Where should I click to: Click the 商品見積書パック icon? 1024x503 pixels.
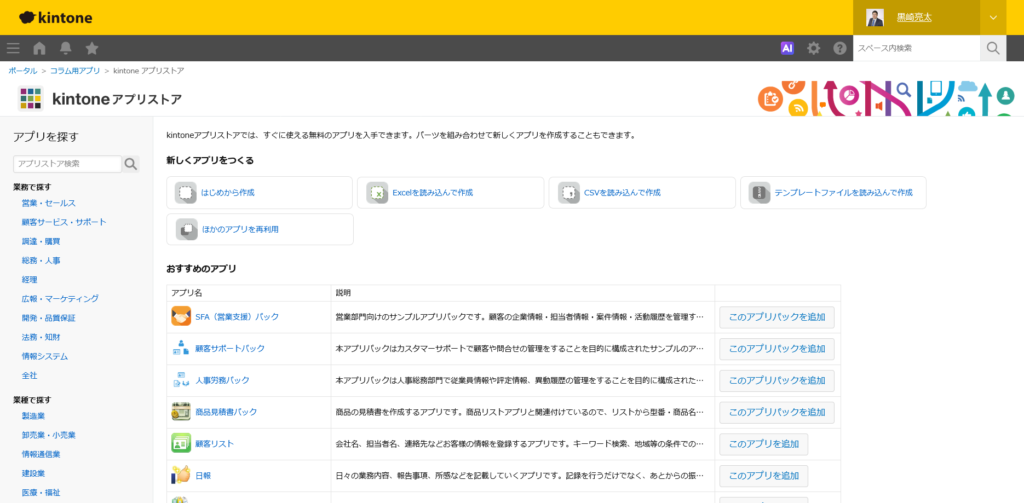tap(181, 412)
